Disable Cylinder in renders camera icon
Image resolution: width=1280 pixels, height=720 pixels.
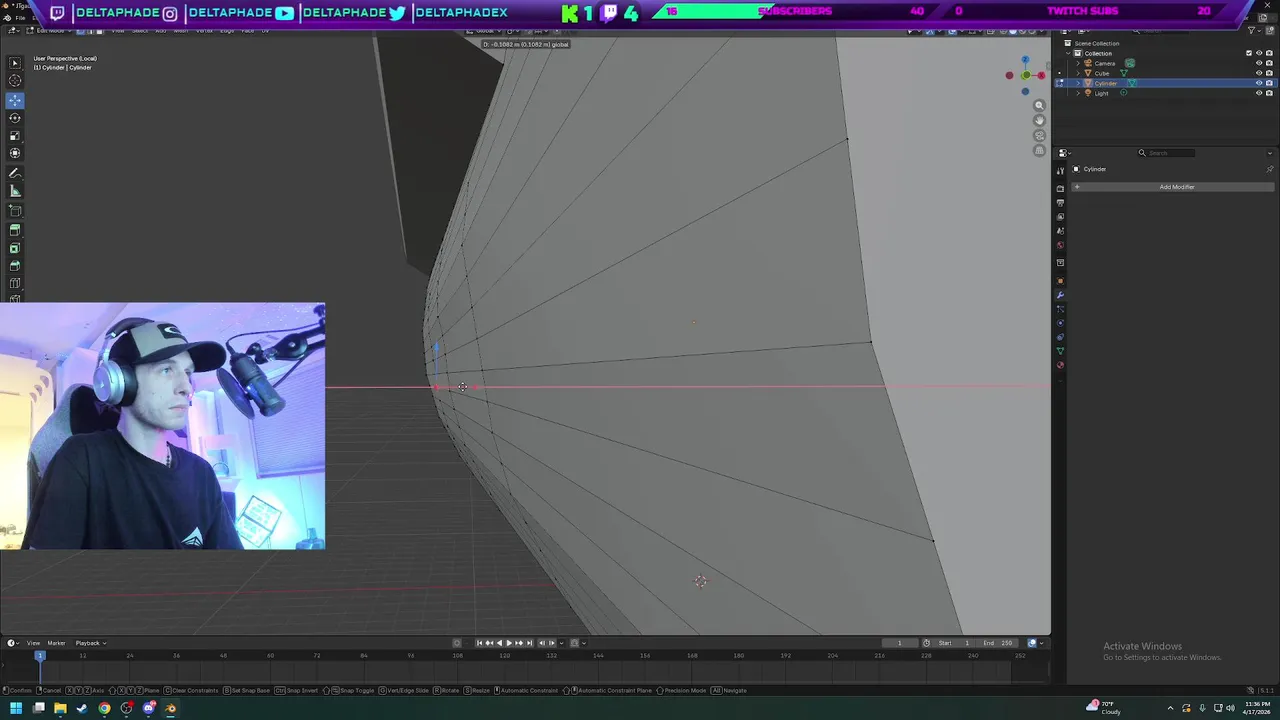click(1269, 83)
